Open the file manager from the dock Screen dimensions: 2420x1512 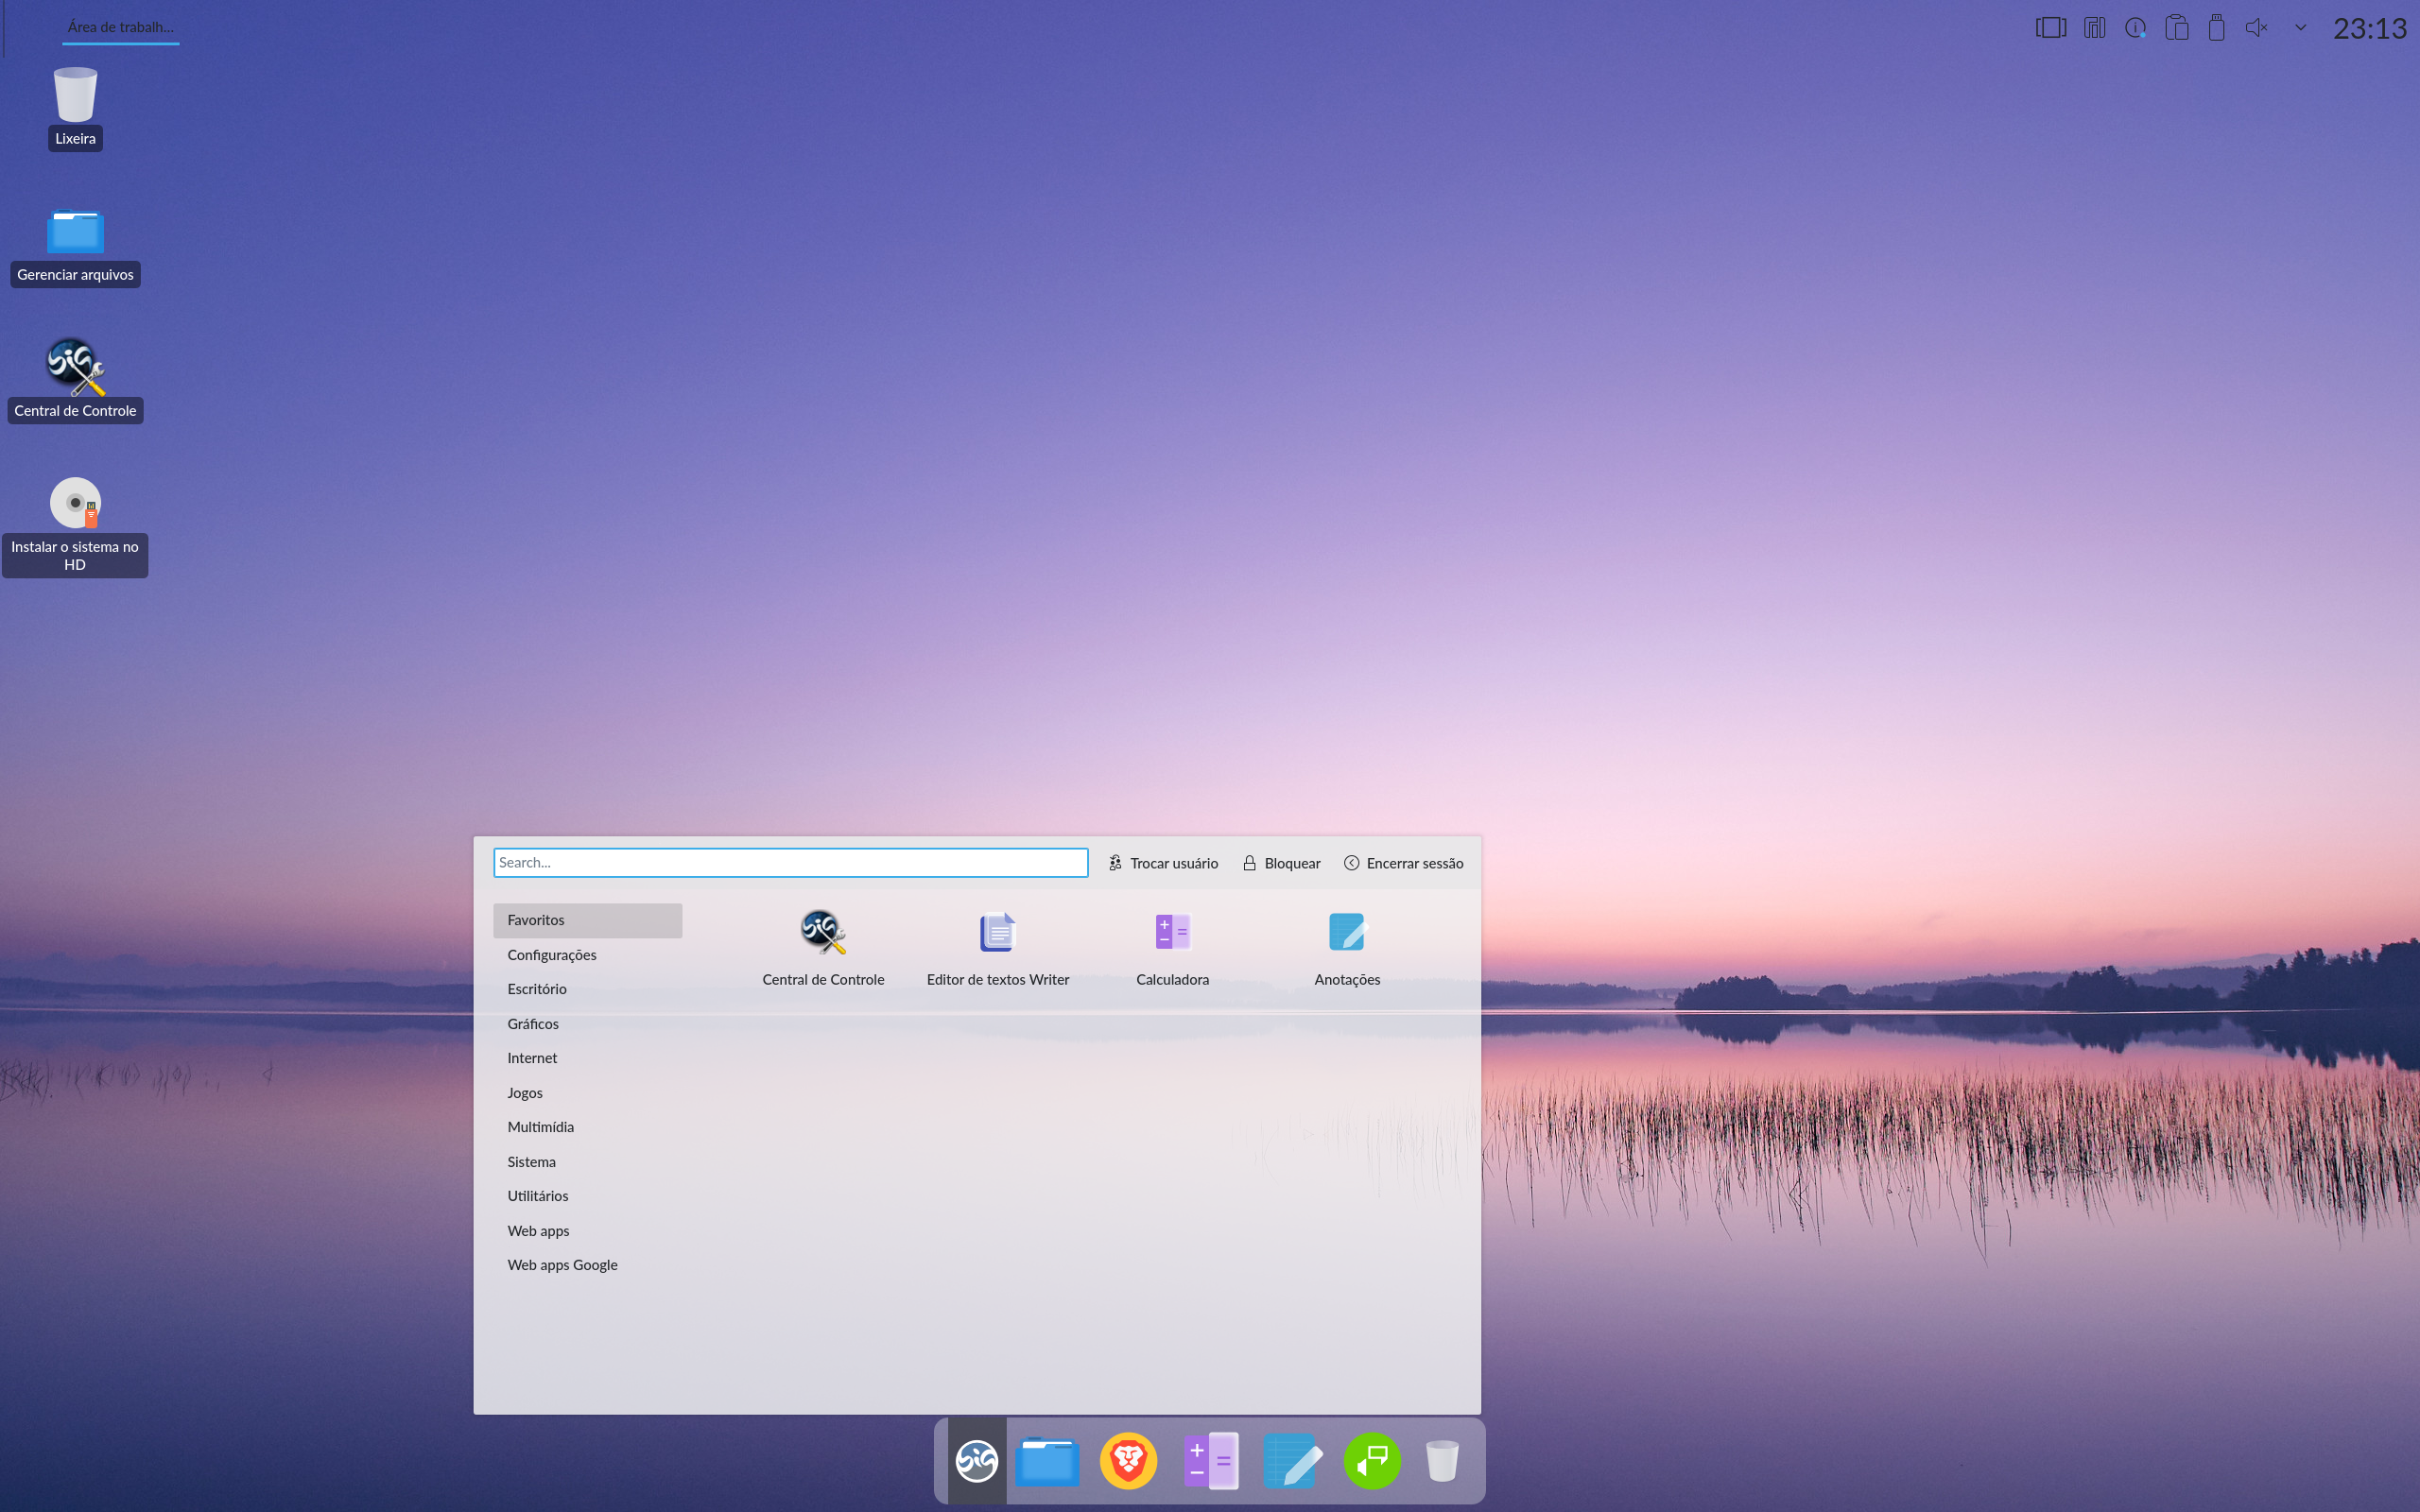tap(1047, 1461)
